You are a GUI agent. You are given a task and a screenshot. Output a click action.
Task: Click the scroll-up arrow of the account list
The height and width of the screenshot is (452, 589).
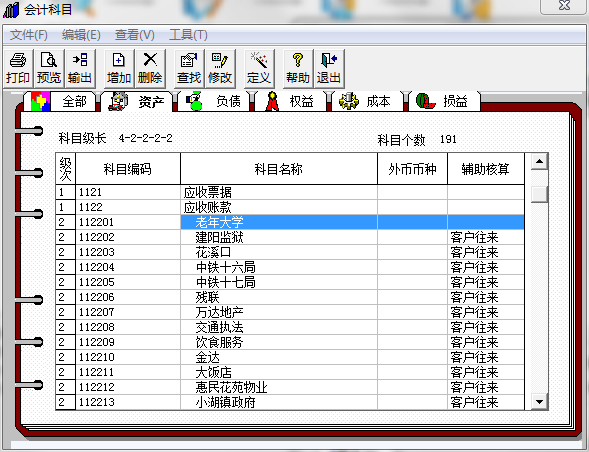(x=539, y=162)
